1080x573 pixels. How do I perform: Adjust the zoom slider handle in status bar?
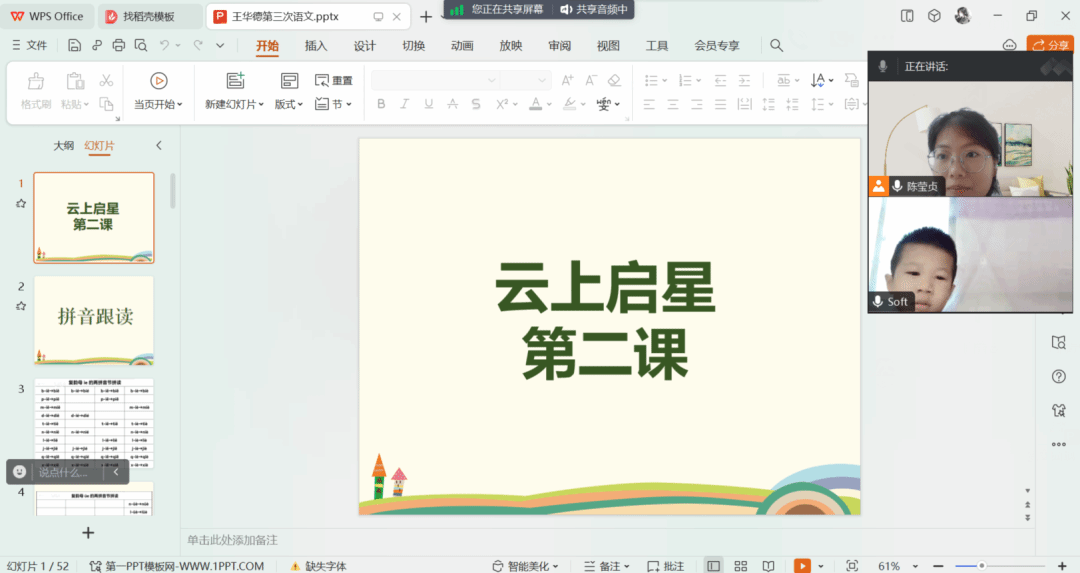982,566
